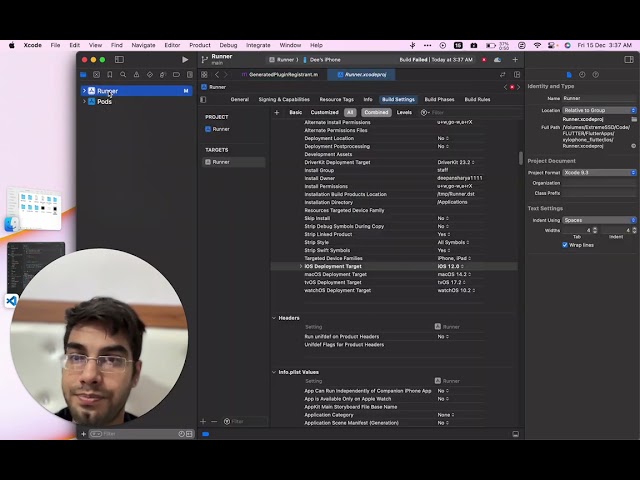Viewport: 640px width, 480px height.
Task: Open the Debug menu
Action: [x=228, y=45]
